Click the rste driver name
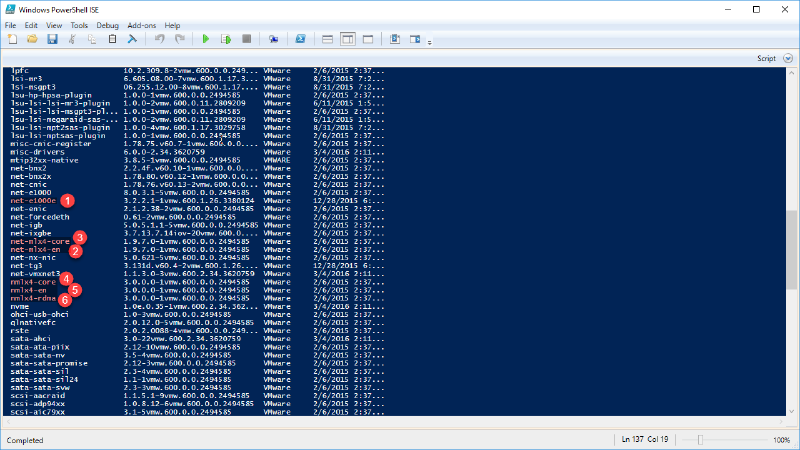Viewport: 800px width, 450px height. click(x=19, y=331)
